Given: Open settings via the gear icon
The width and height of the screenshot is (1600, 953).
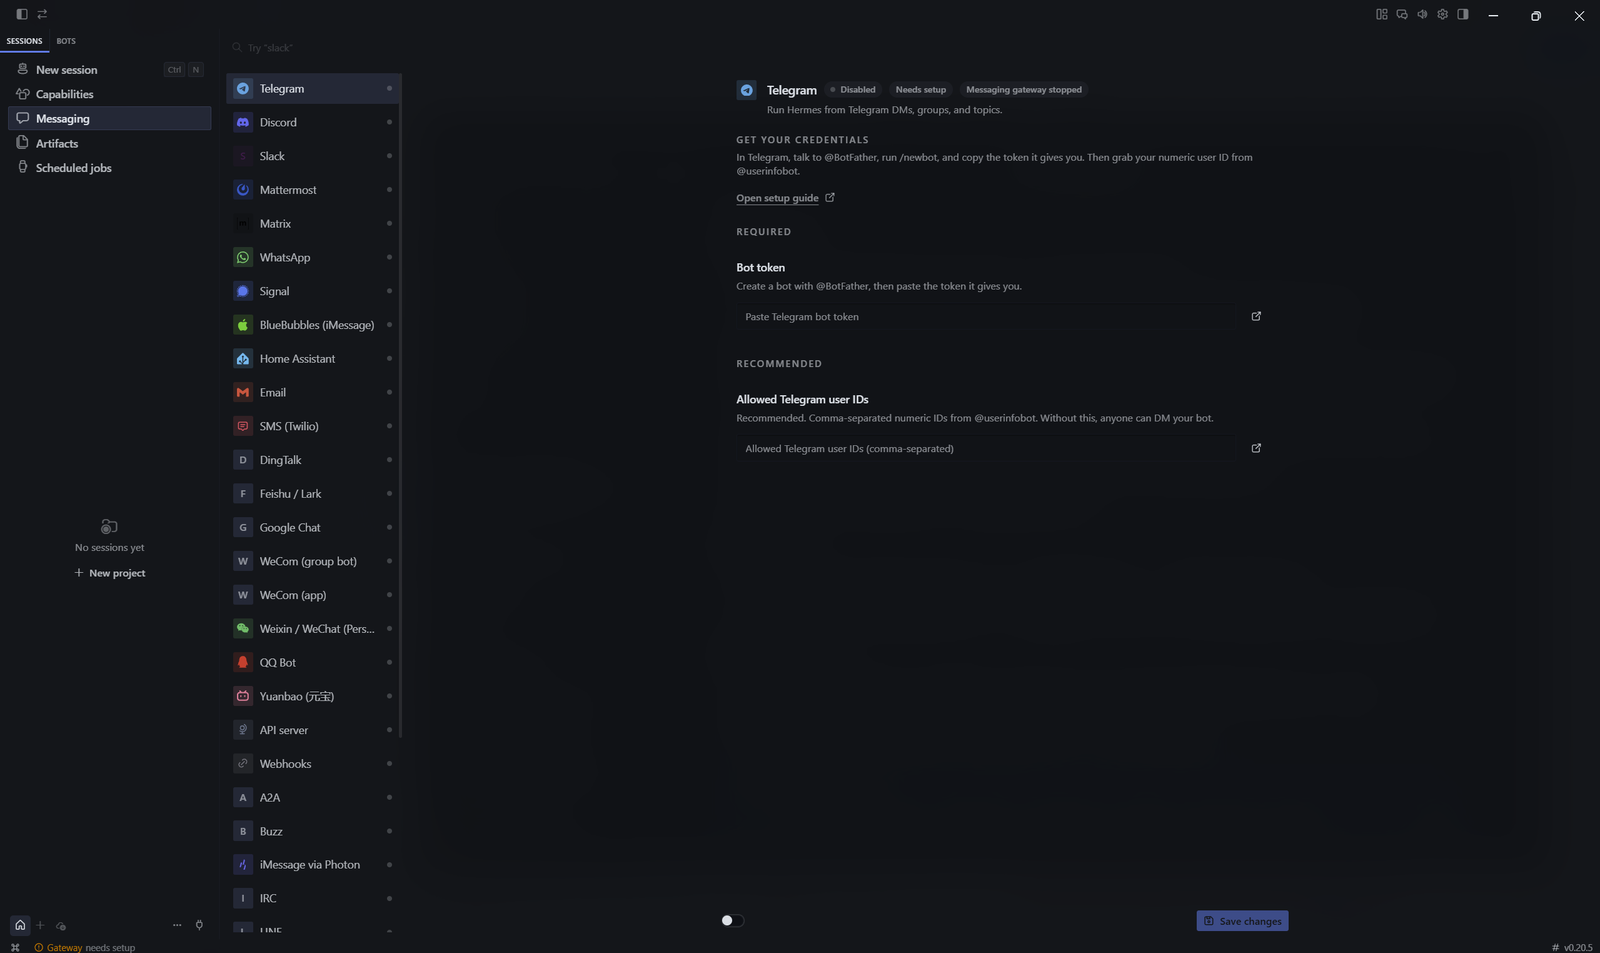Looking at the screenshot, I should pyautogui.click(x=1442, y=14).
